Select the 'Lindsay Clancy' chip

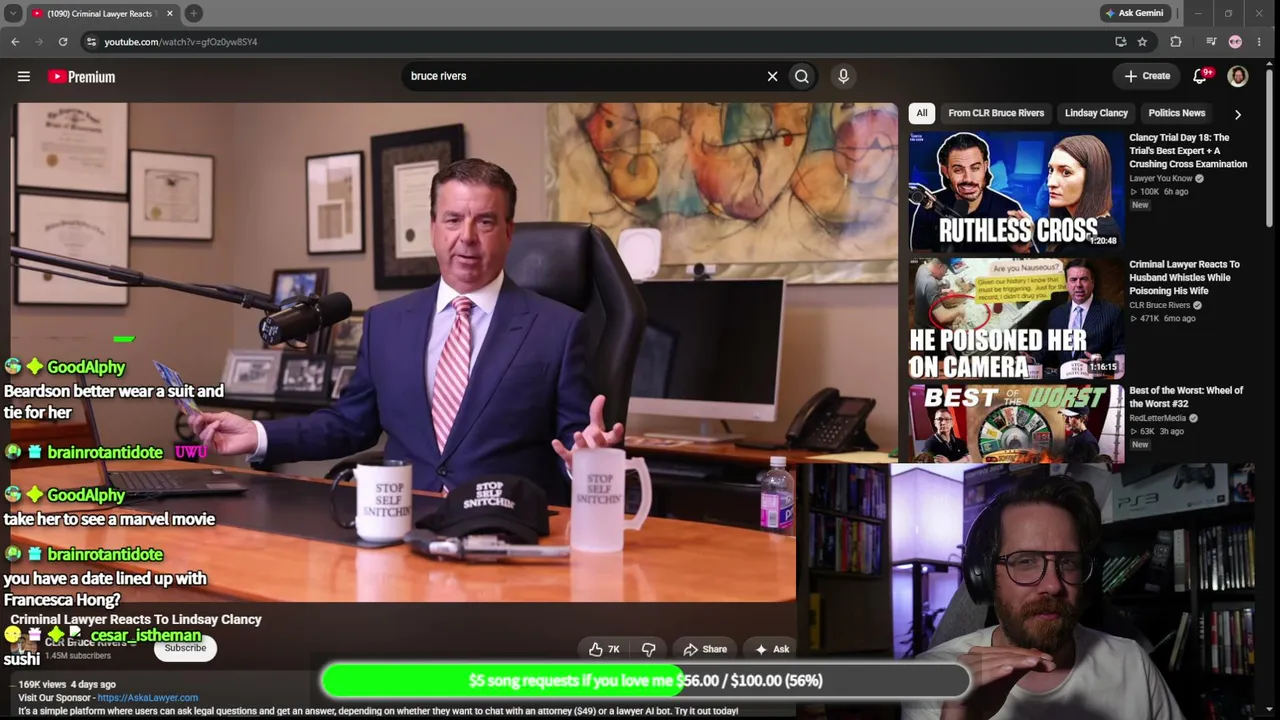pos(1096,113)
